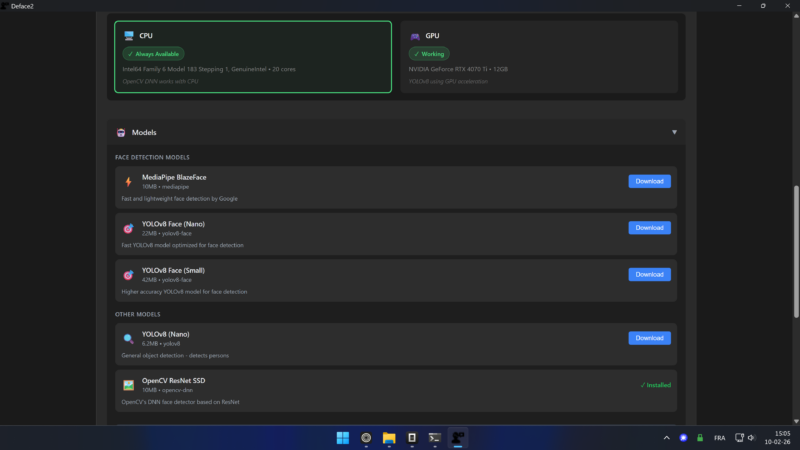Click the vertical scrollbar thumb

point(796,252)
